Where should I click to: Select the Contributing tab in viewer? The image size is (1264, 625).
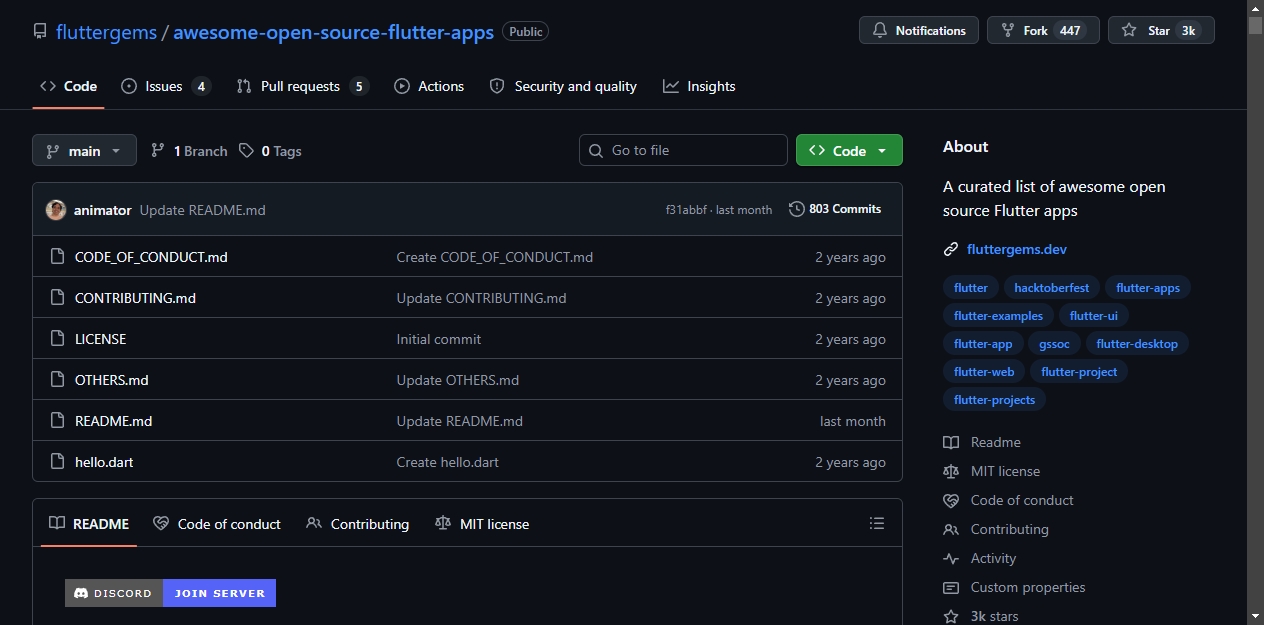[x=358, y=523]
